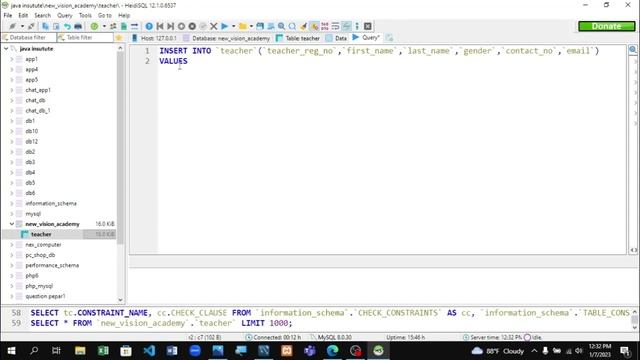Click the Windows Start button

pos(11,351)
